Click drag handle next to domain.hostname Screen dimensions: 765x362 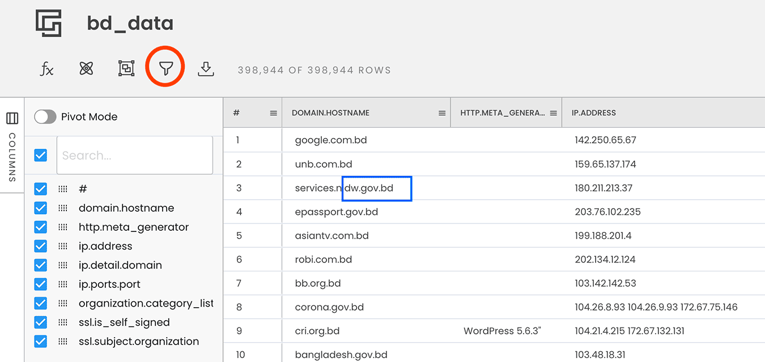[62, 208]
